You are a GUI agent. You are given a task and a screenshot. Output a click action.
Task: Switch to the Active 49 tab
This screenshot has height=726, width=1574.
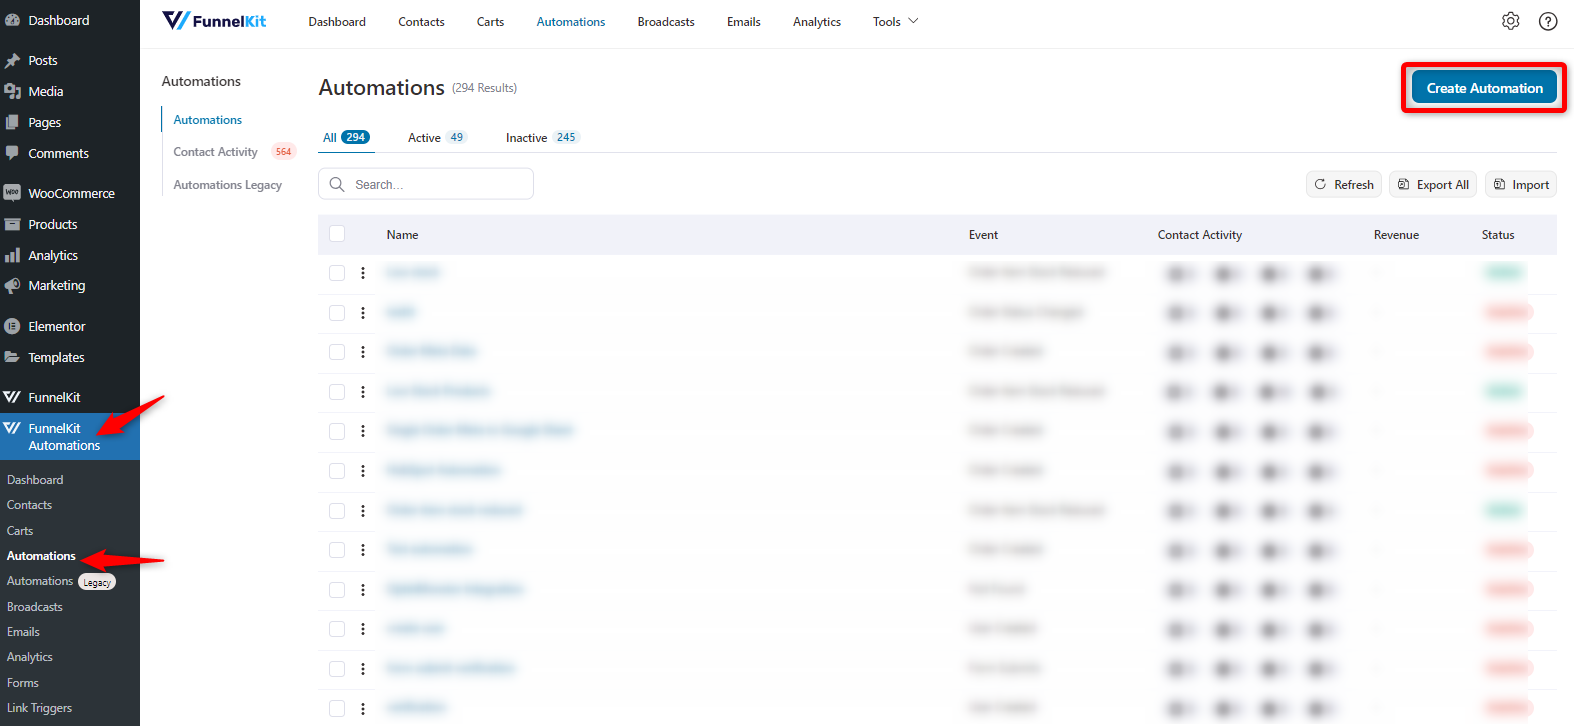pos(437,138)
